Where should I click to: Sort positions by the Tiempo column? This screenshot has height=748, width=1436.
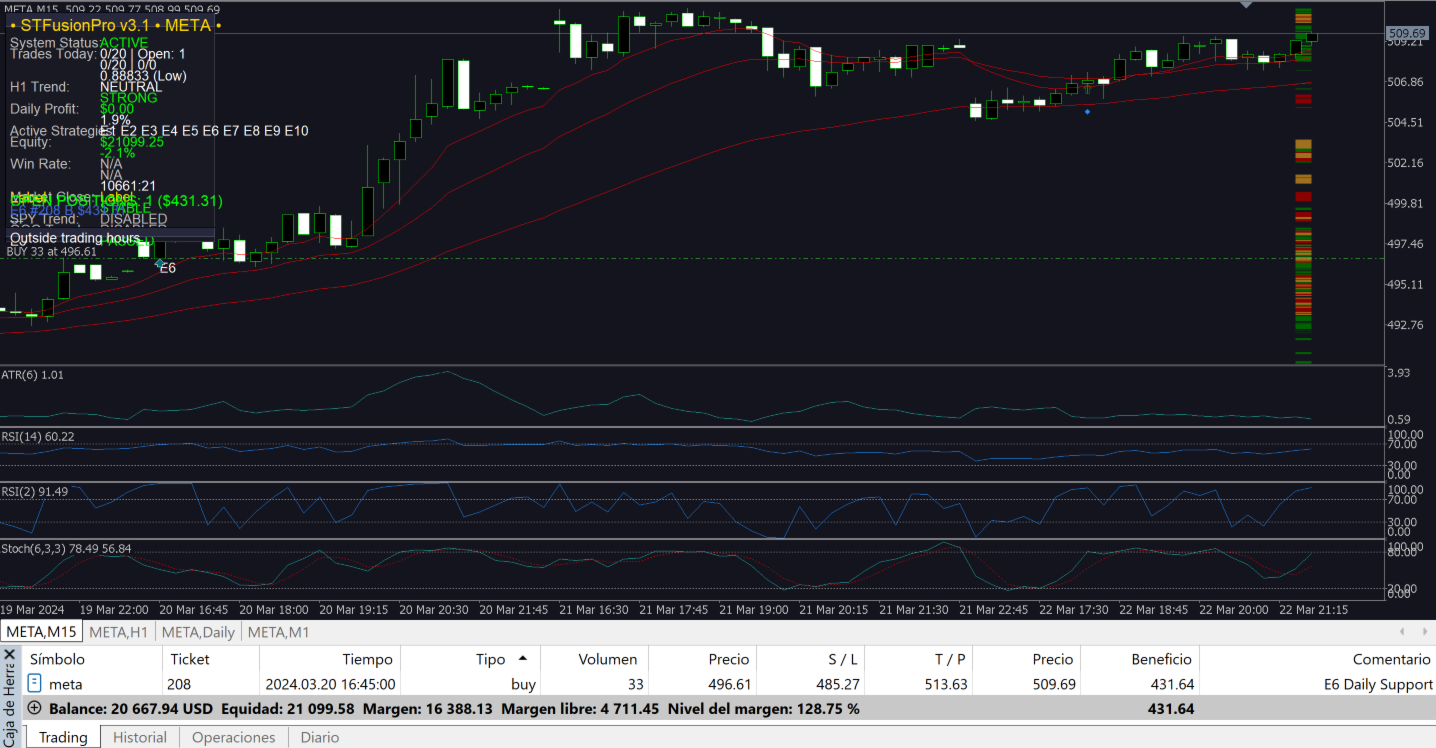[x=330, y=659]
